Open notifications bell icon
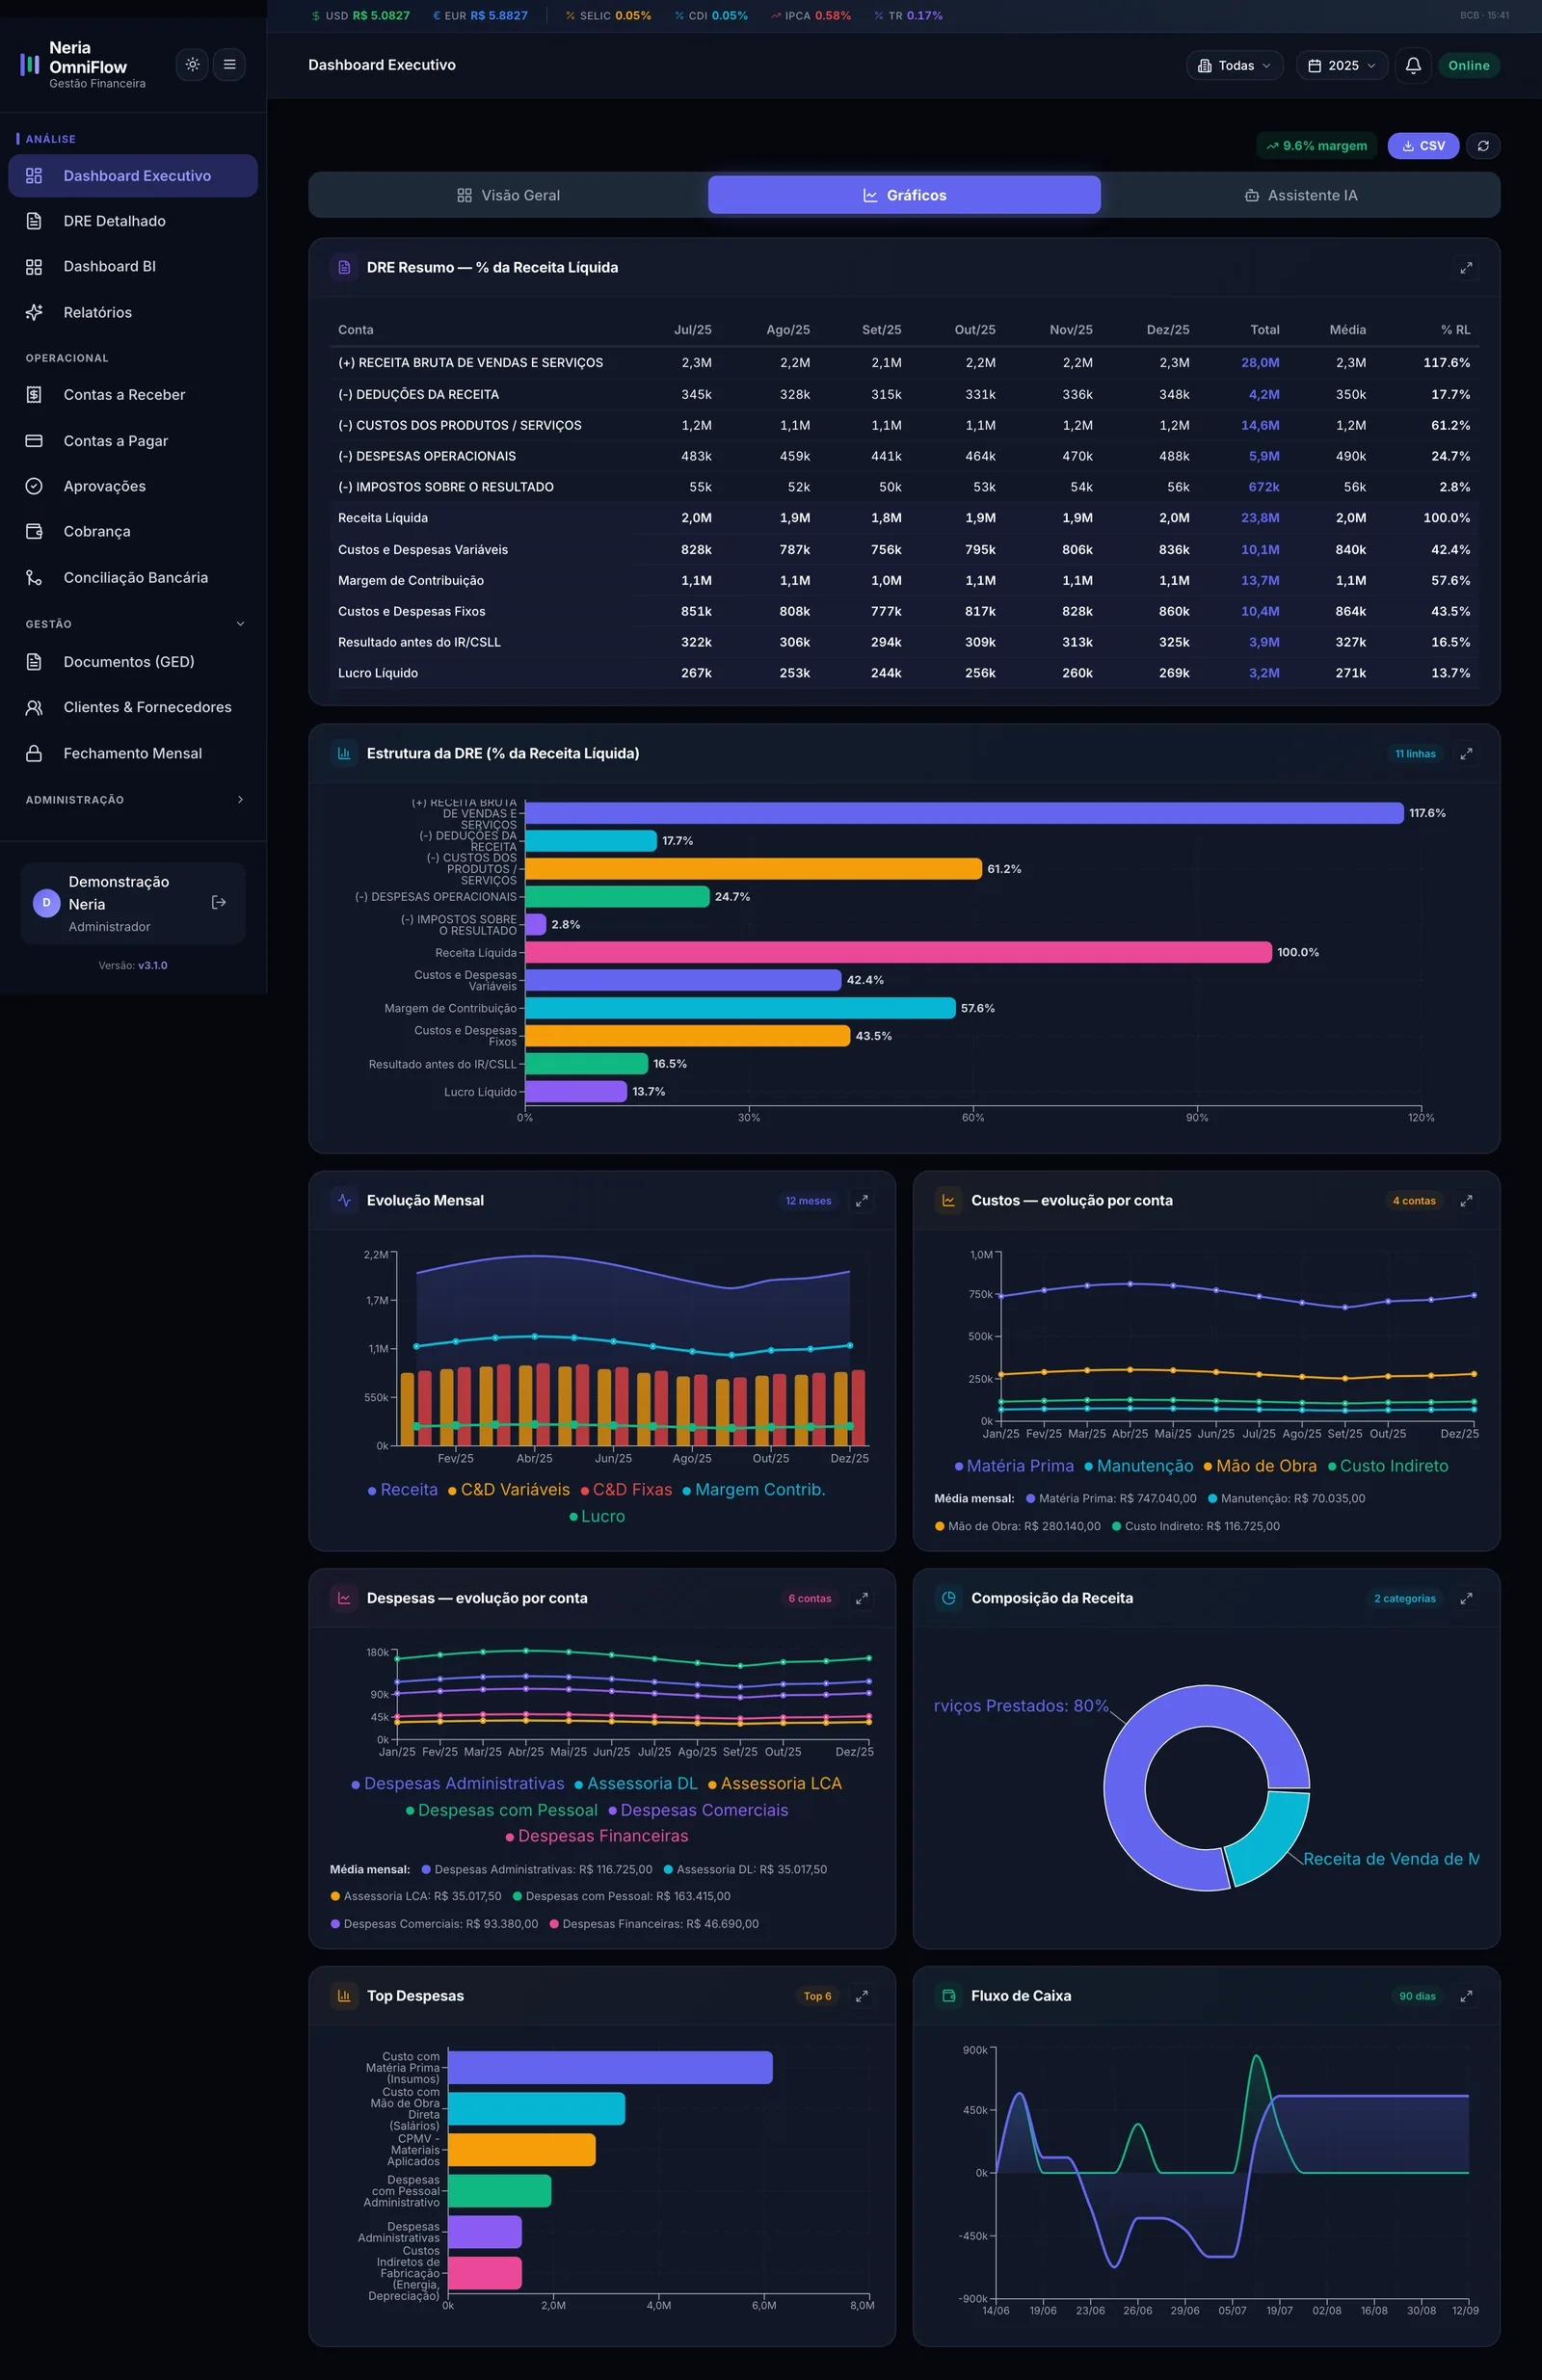The image size is (1542, 2380). coord(1413,66)
